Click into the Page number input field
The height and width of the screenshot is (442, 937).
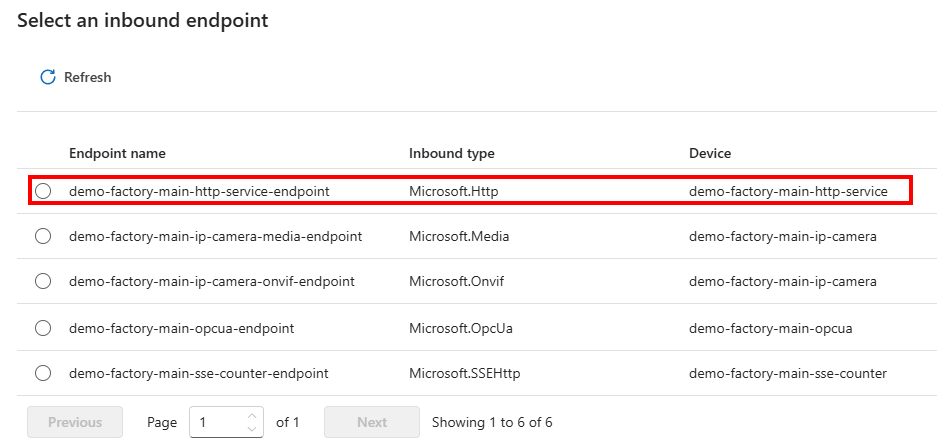pos(215,422)
